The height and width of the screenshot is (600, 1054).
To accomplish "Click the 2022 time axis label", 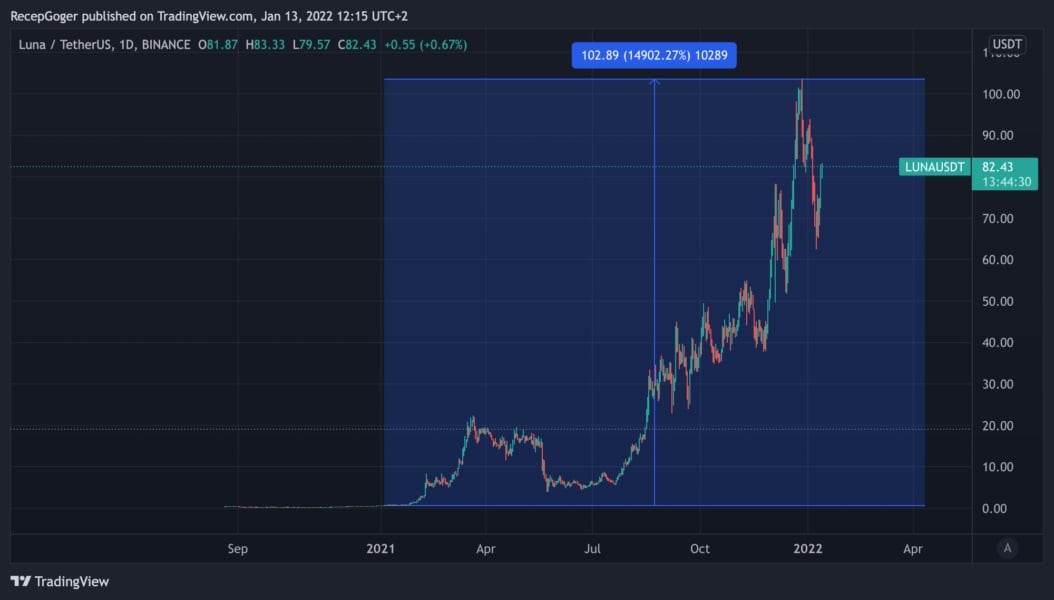I will 807,549.
